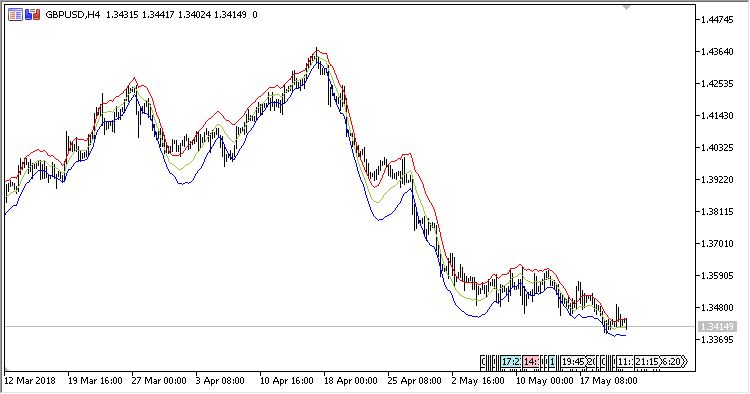Select the pink 14: event label

[530, 362]
